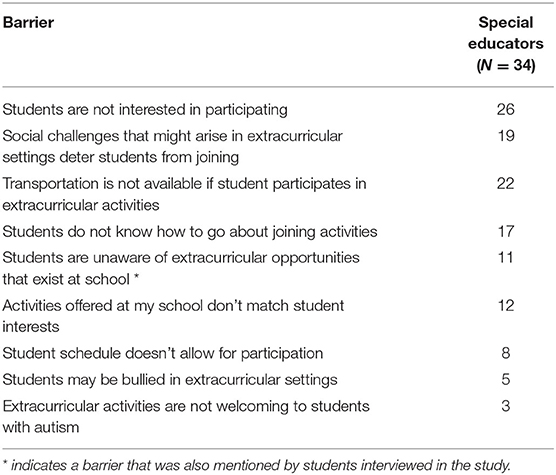This screenshot has width=556, height=475.
Task: Click the value 8 for schedule barrier
Action: [506, 353]
